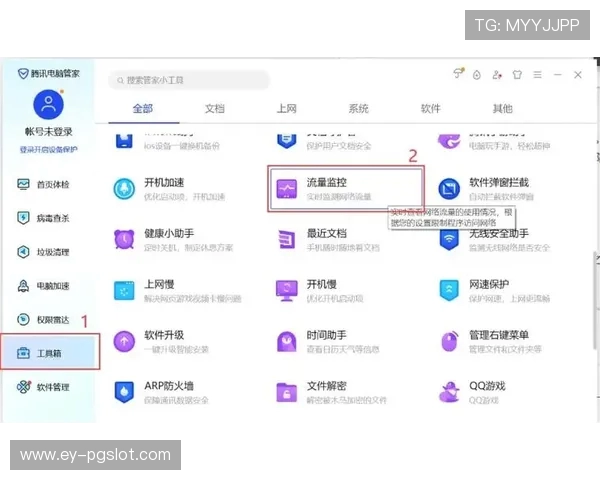Open the 开机慢 monitor icon
Screen dimensions: 600x480
pyautogui.click(x=287, y=291)
